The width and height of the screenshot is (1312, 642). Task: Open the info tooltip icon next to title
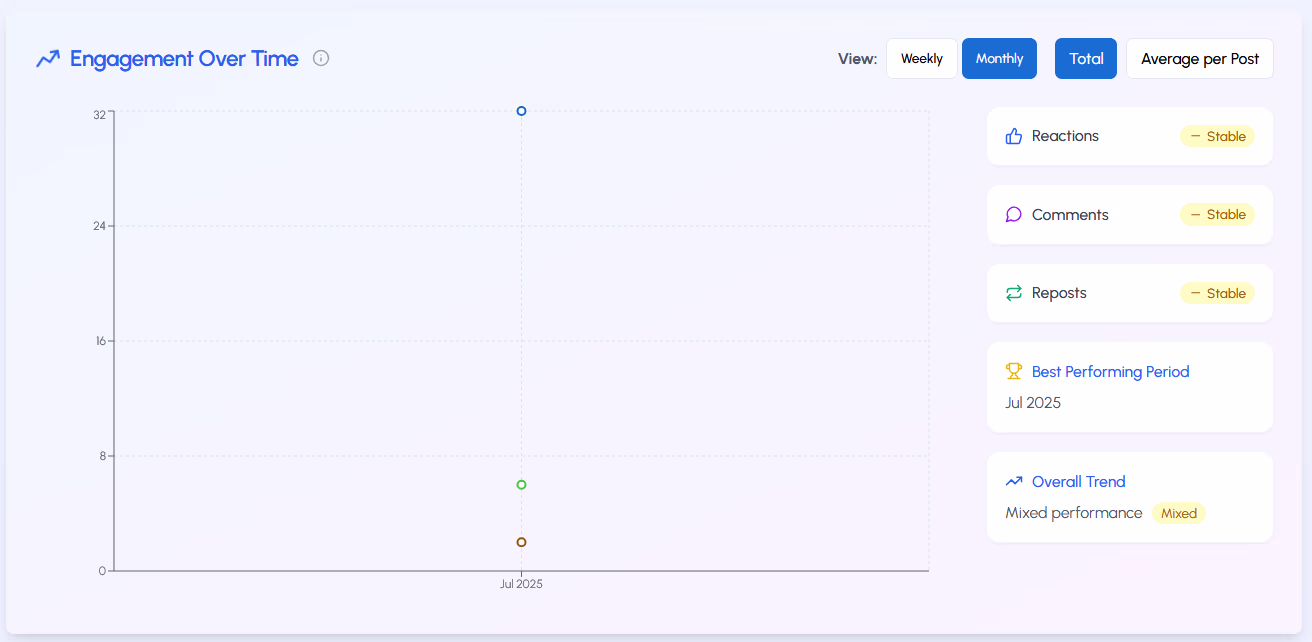pyautogui.click(x=320, y=58)
